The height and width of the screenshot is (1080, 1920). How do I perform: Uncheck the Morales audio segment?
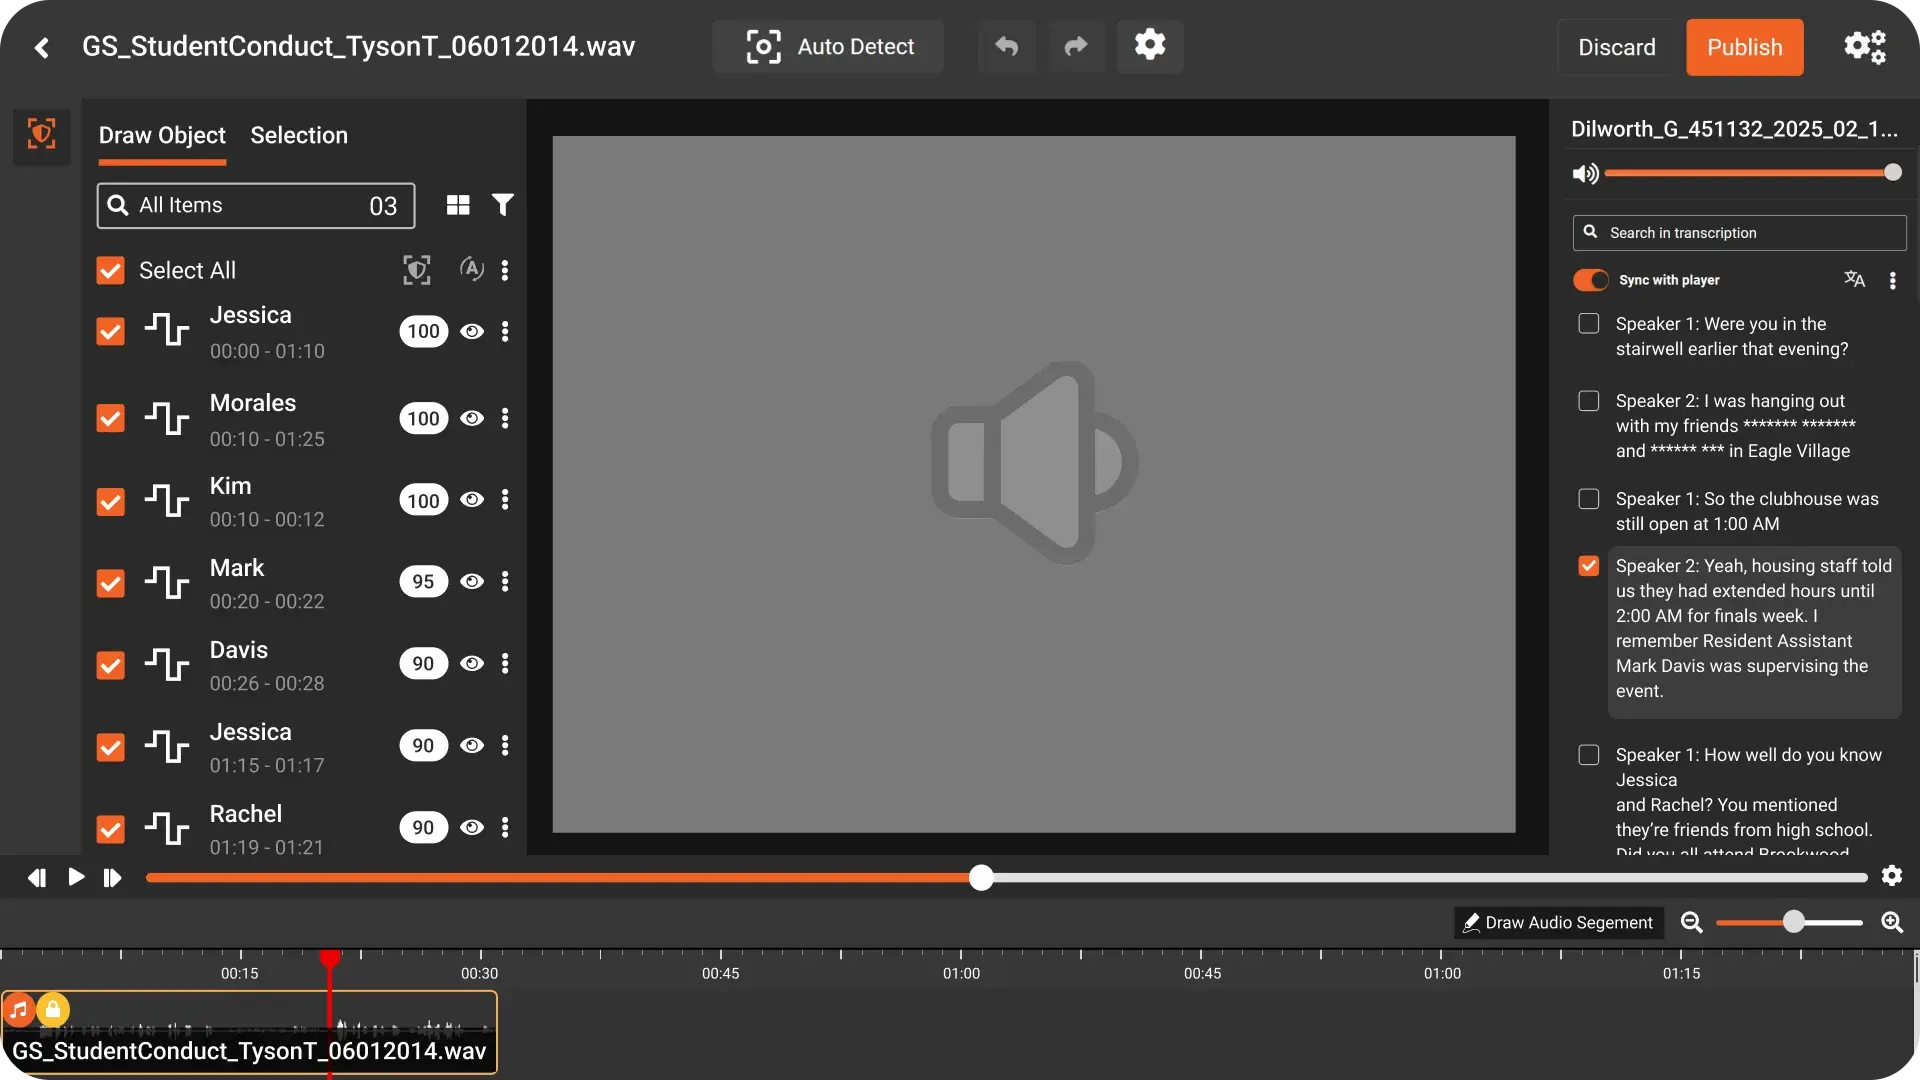coord(110,418)
